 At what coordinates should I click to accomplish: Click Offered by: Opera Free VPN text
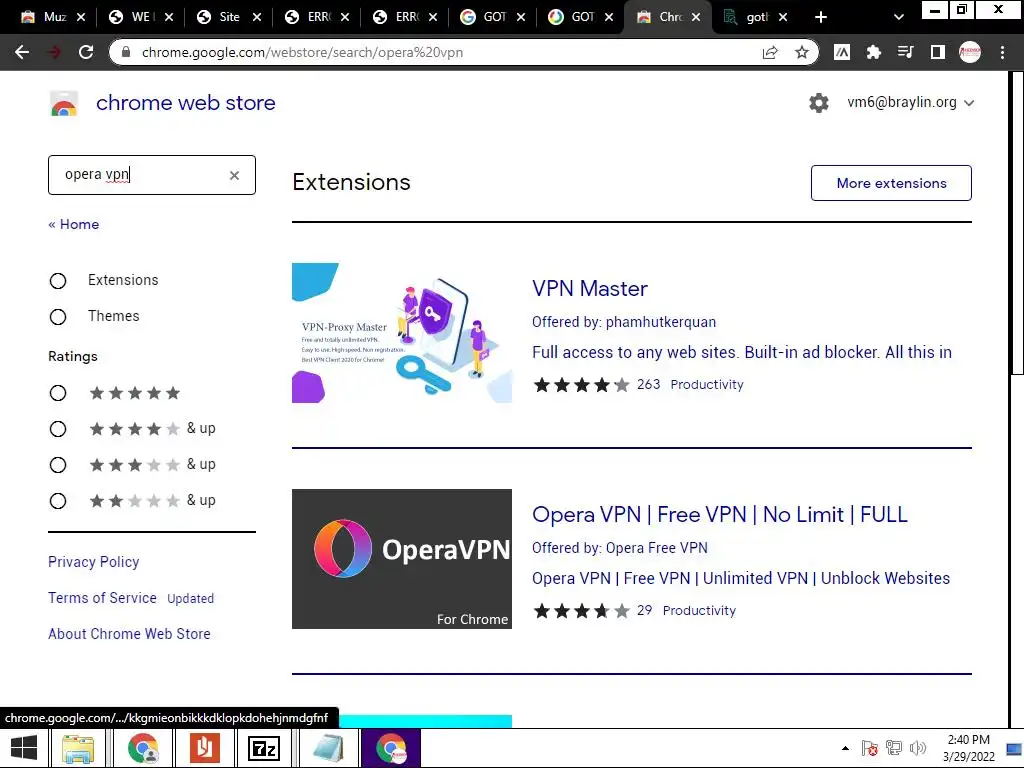tap(620, 548)
